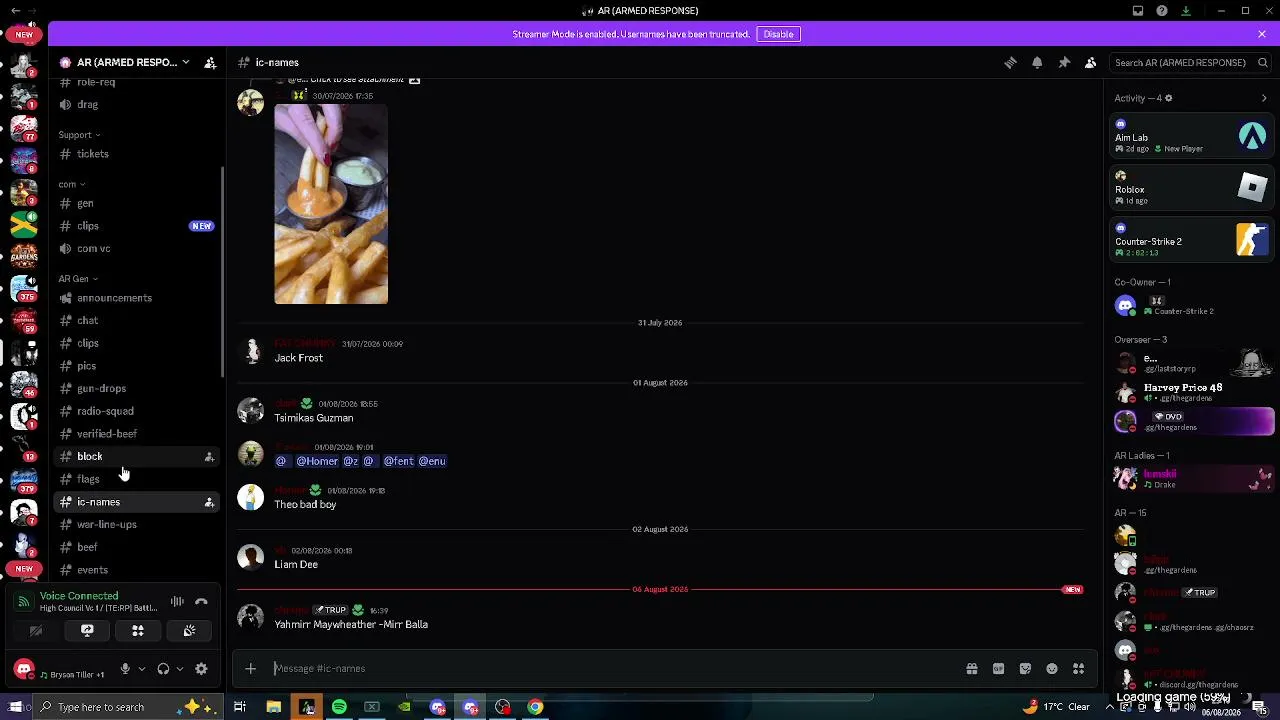The width and height of the screenshot is (1280, 720).
Task: Join the com vc voice channel
Action: (x=136, y=249)
